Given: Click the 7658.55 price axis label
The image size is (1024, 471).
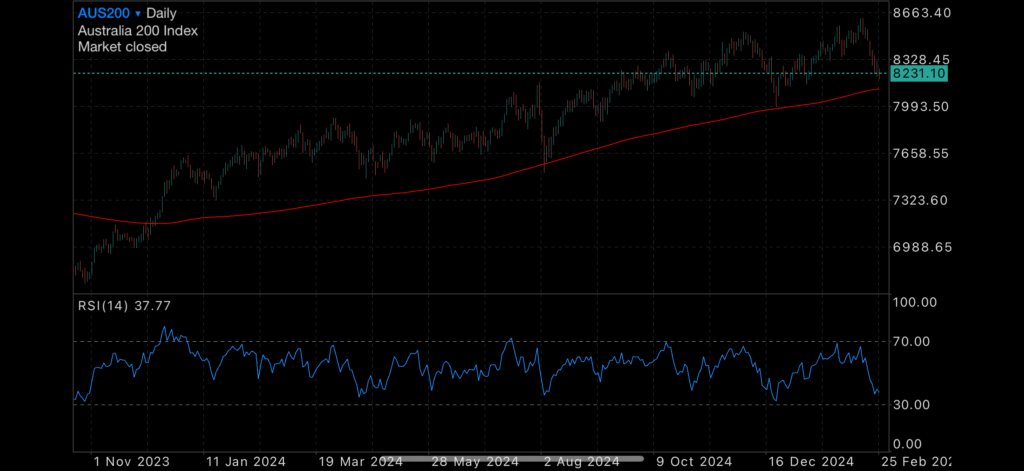Looking at the screenshot, I should tap(920, 154).
